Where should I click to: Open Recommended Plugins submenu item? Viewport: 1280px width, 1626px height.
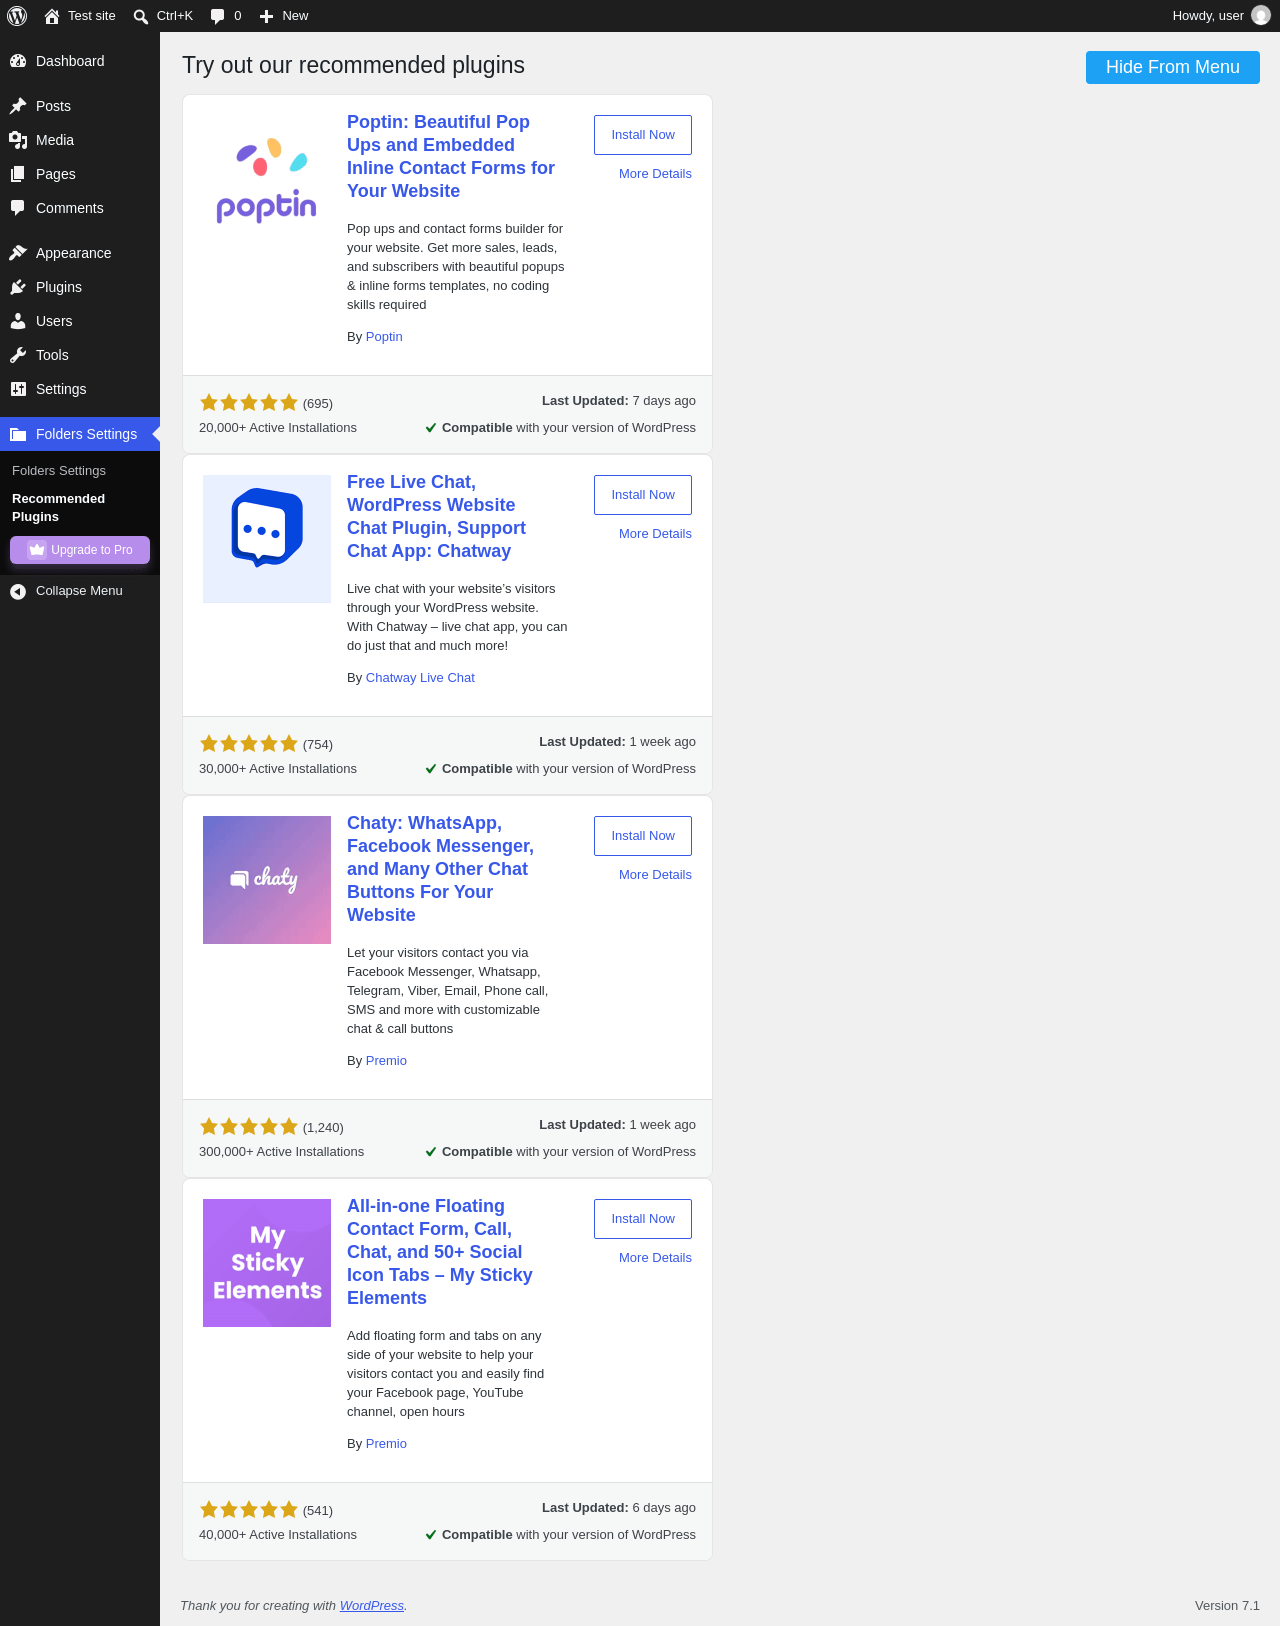click(58, 508)
